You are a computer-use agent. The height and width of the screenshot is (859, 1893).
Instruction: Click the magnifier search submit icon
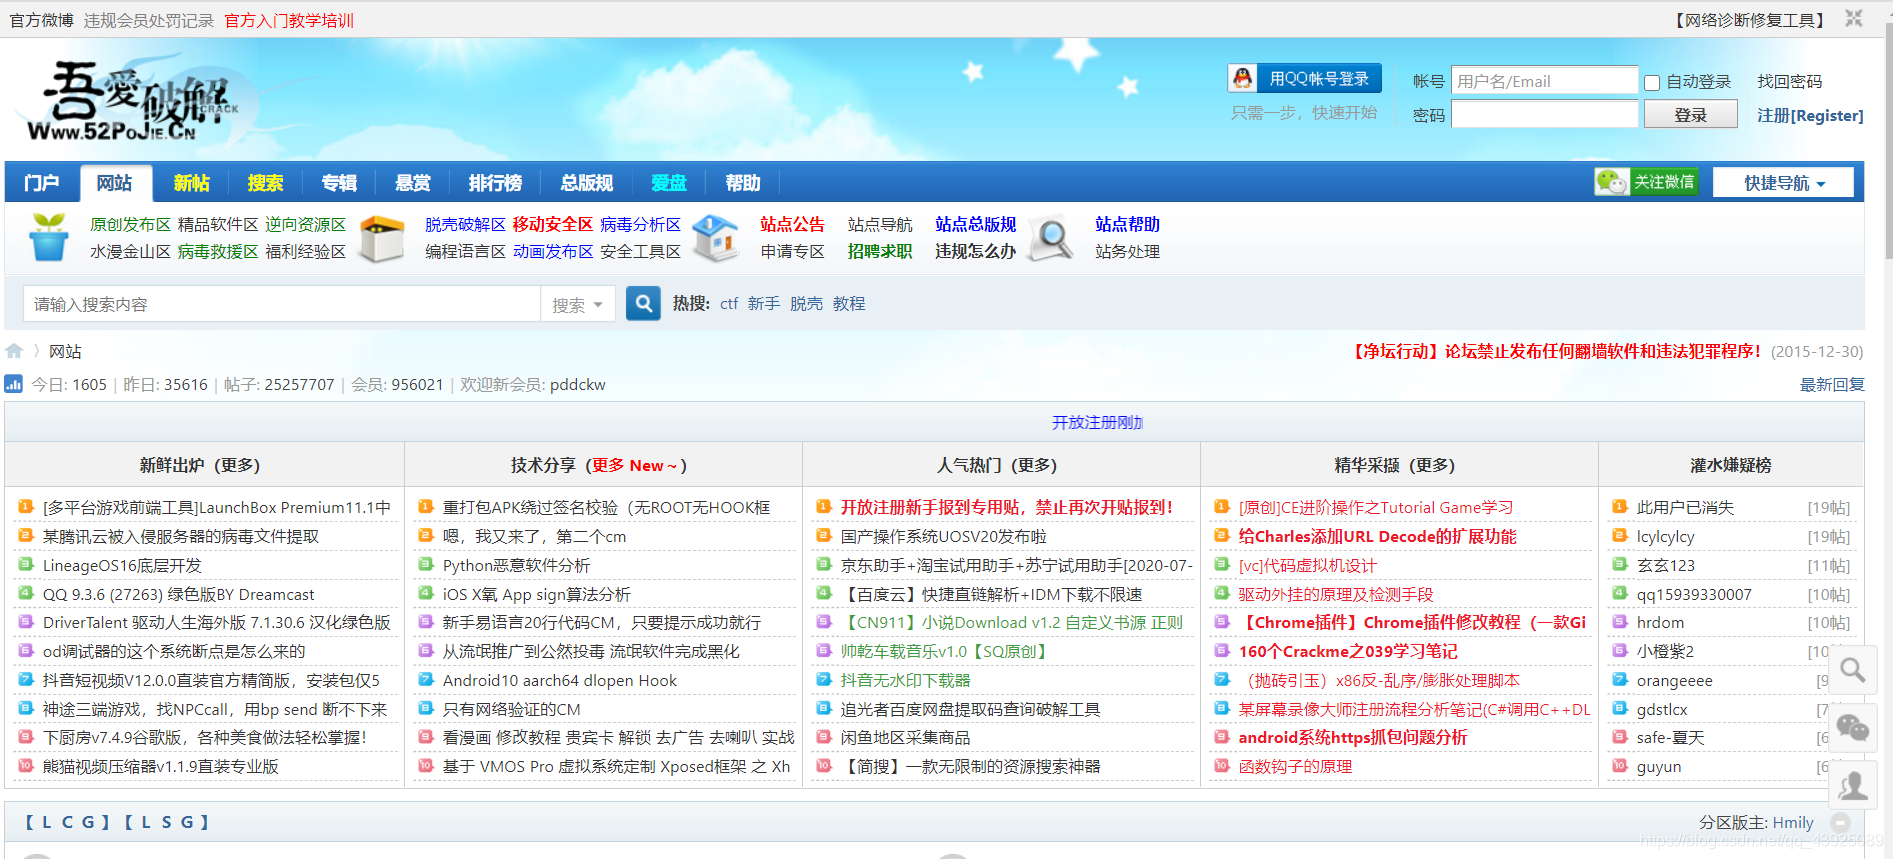644,303
